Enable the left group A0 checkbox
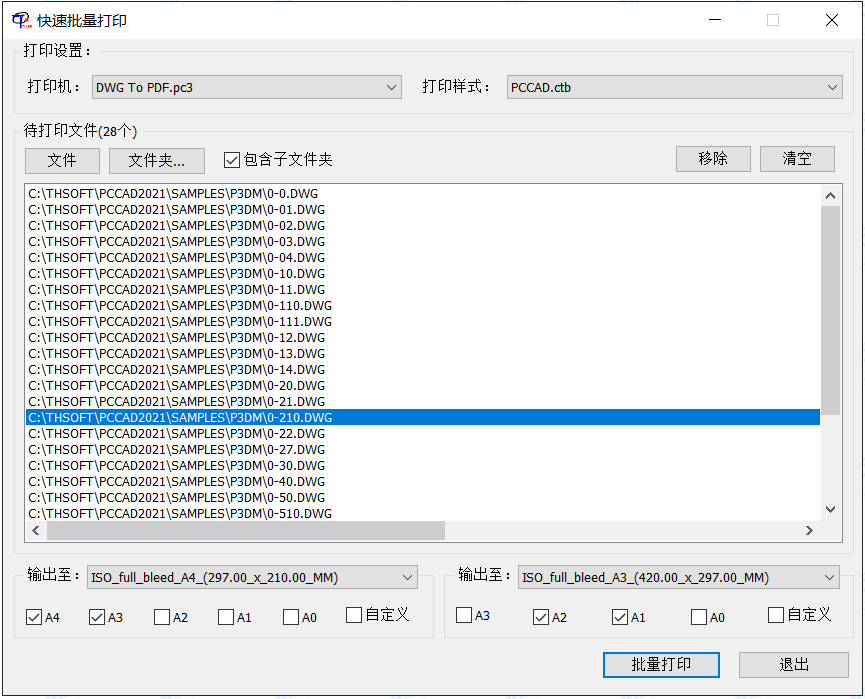The height and width of the screenshot is (699, 865). point(291,617)
